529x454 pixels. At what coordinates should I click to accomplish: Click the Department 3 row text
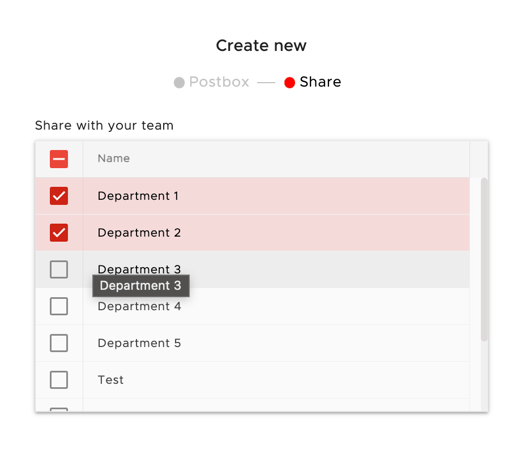point(139,269)
